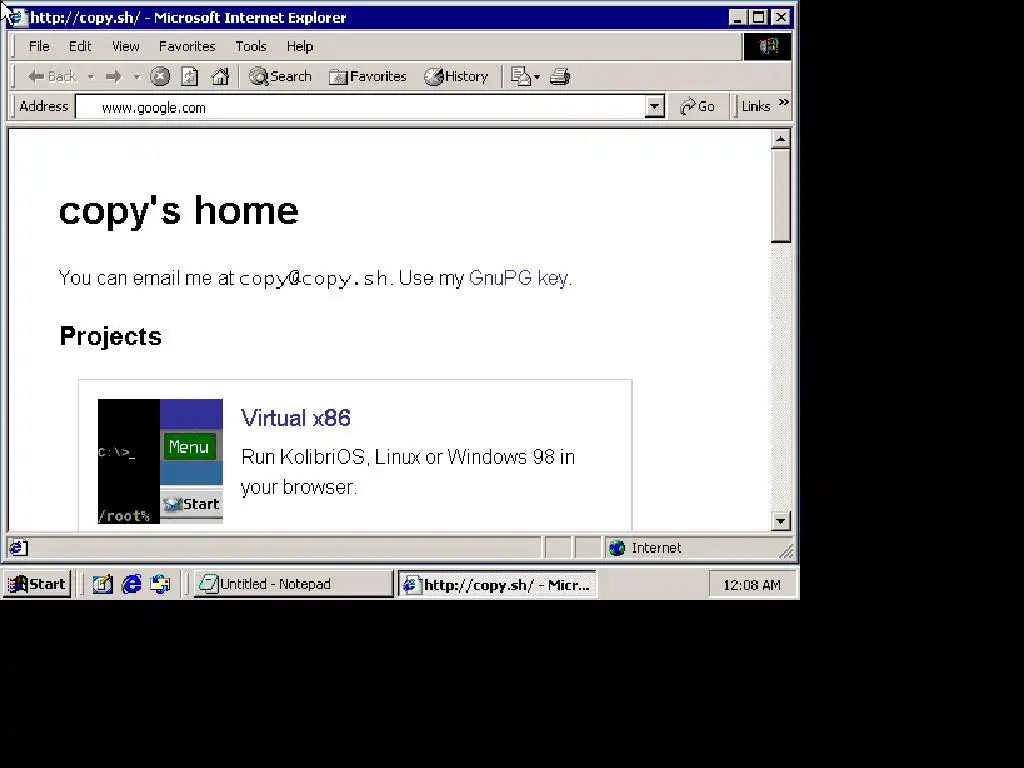Image resolution: width=1024 pixels, height=768 pixels.
Task: Open the Windows Start button
Action: [37, 584]
